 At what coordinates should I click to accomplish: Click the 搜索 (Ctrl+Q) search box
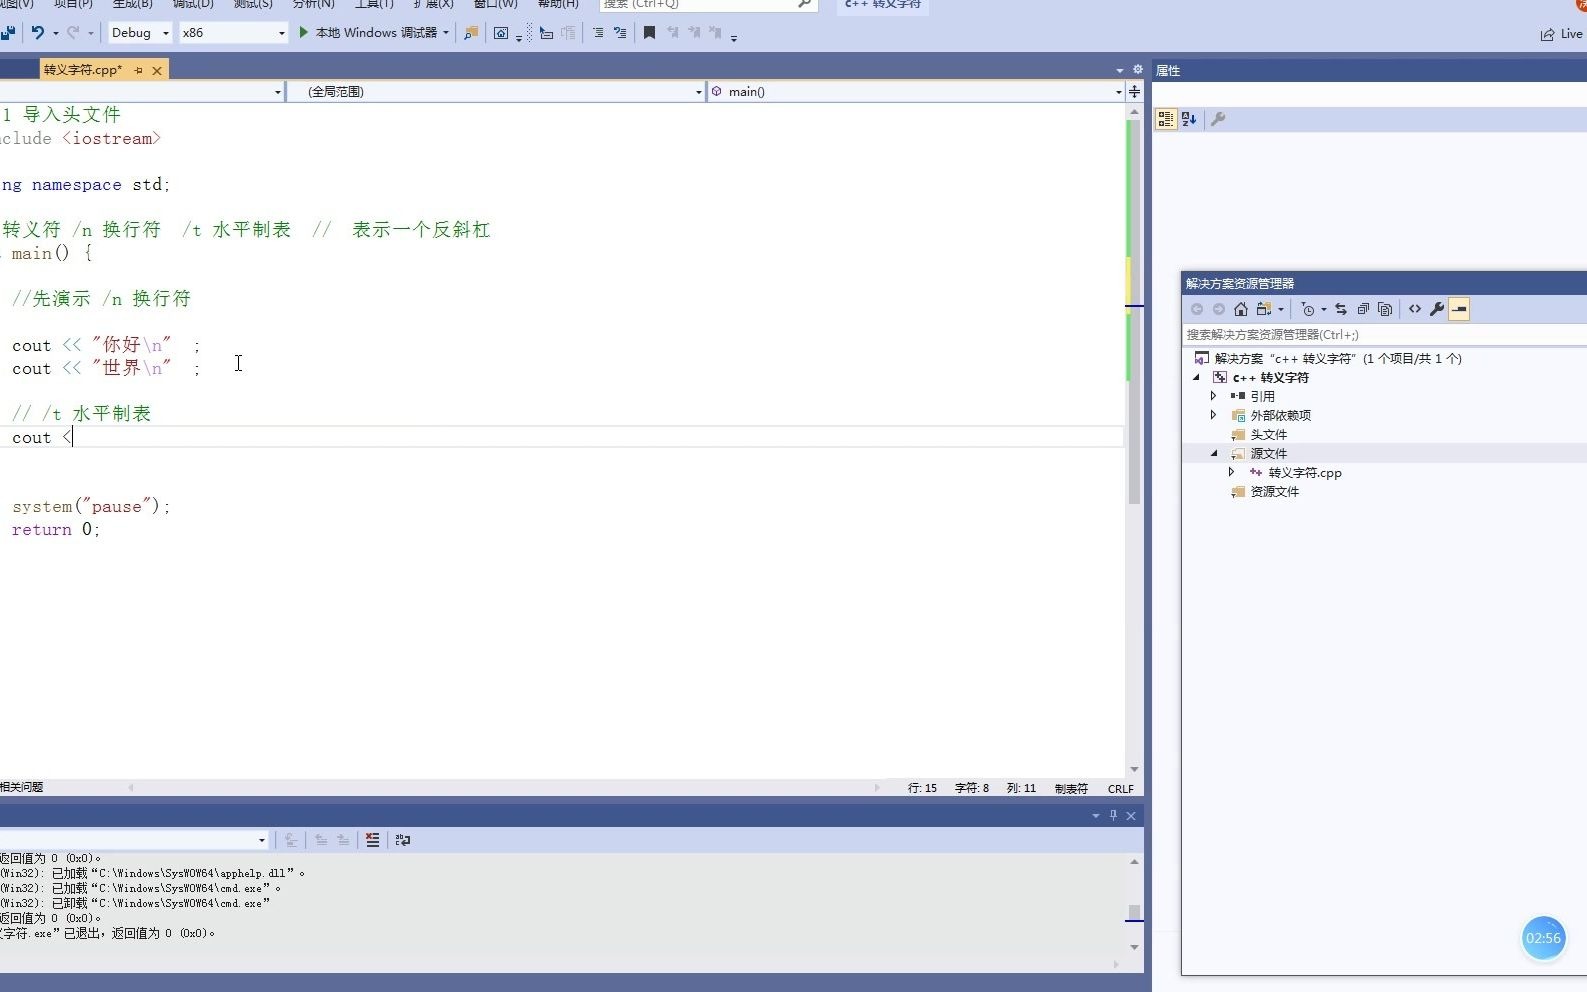708,4
